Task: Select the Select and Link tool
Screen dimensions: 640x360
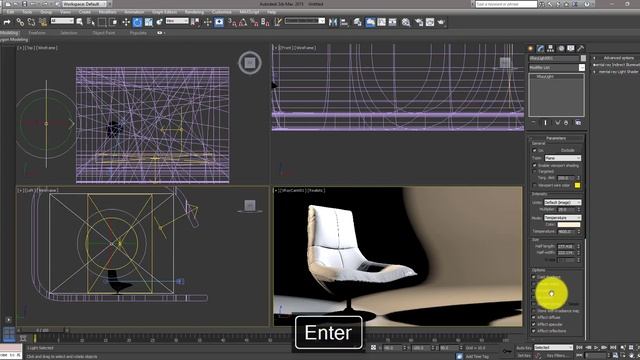Action: [x=20, y=22]
